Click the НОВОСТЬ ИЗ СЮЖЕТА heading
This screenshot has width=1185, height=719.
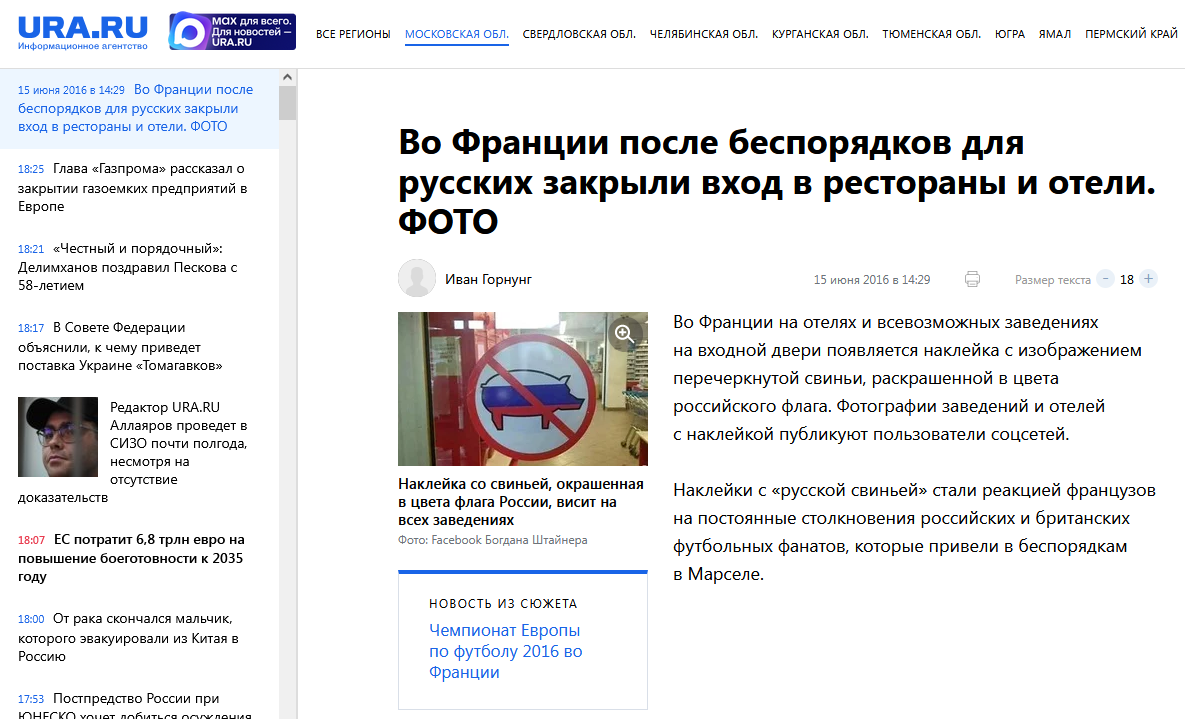click(503, 603)
